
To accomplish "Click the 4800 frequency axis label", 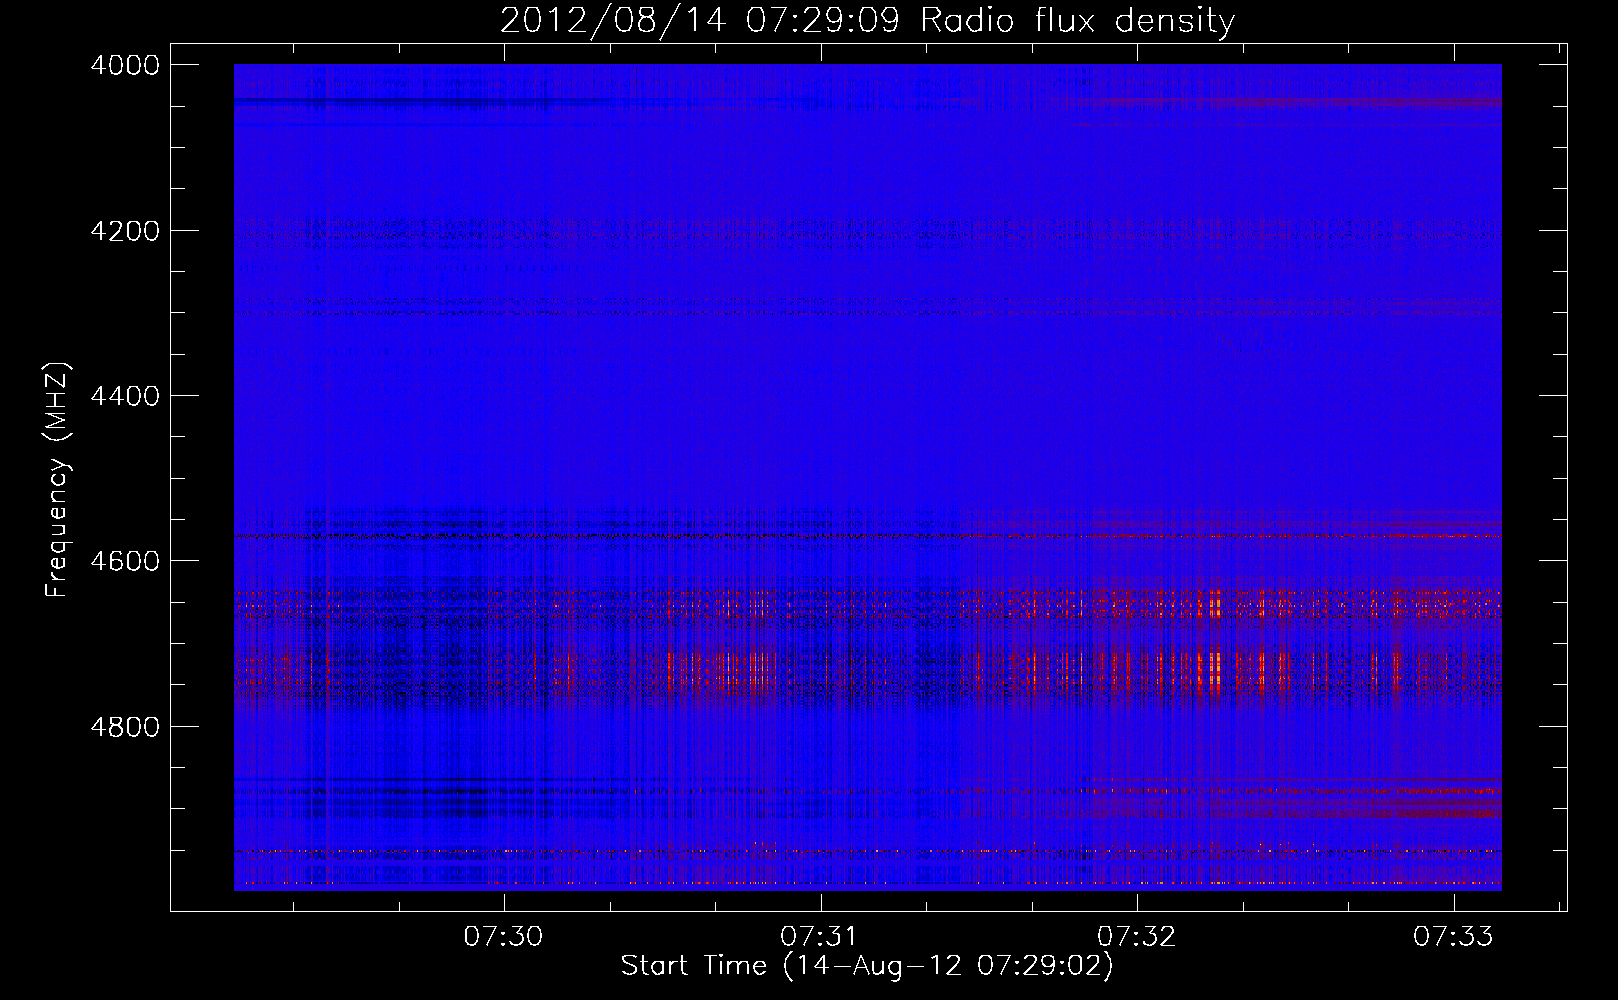I will click(125, 727).
